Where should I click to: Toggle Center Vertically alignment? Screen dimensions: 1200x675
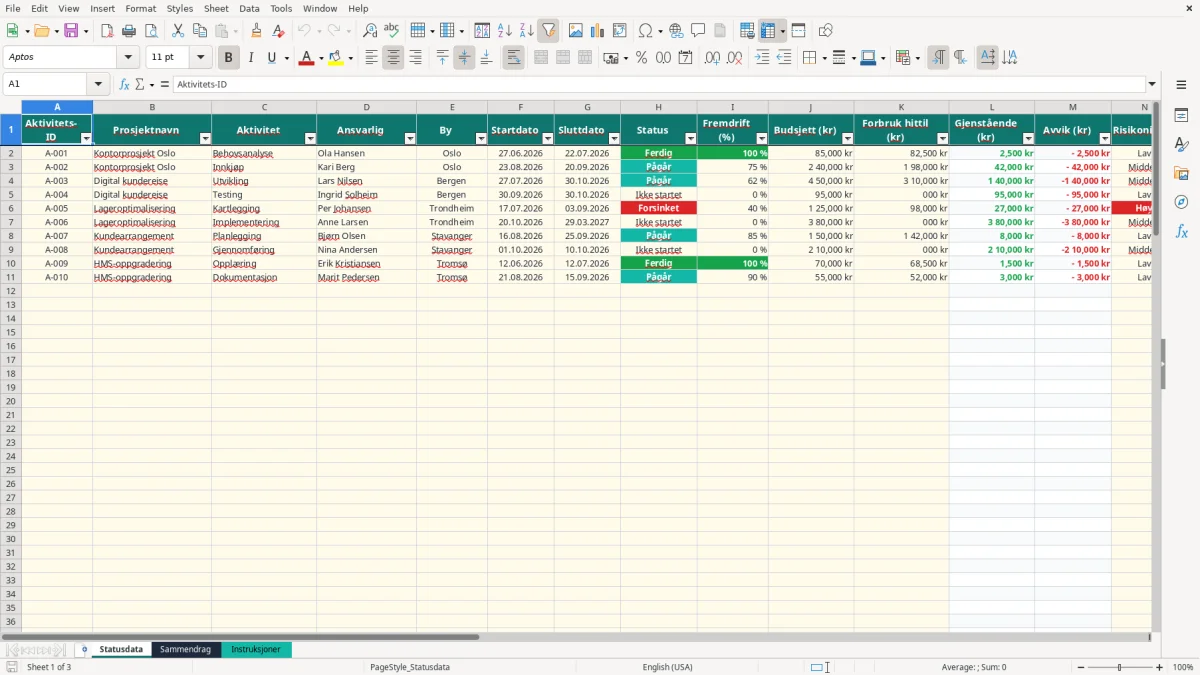click(464, 58)
